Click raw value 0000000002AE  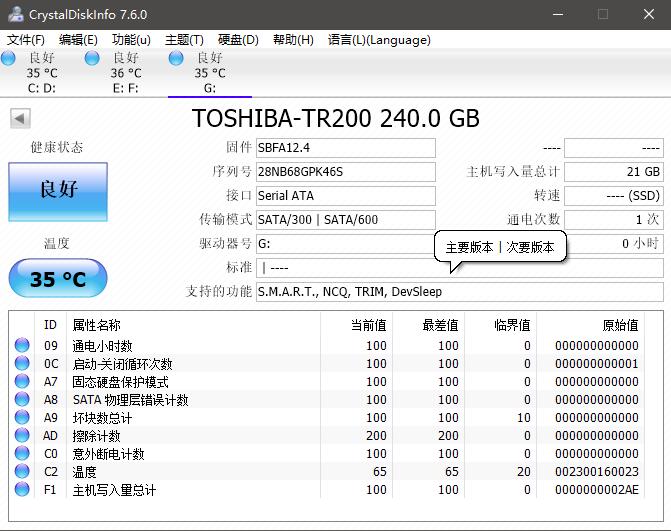pyautogui.click(x=597, y=489)
